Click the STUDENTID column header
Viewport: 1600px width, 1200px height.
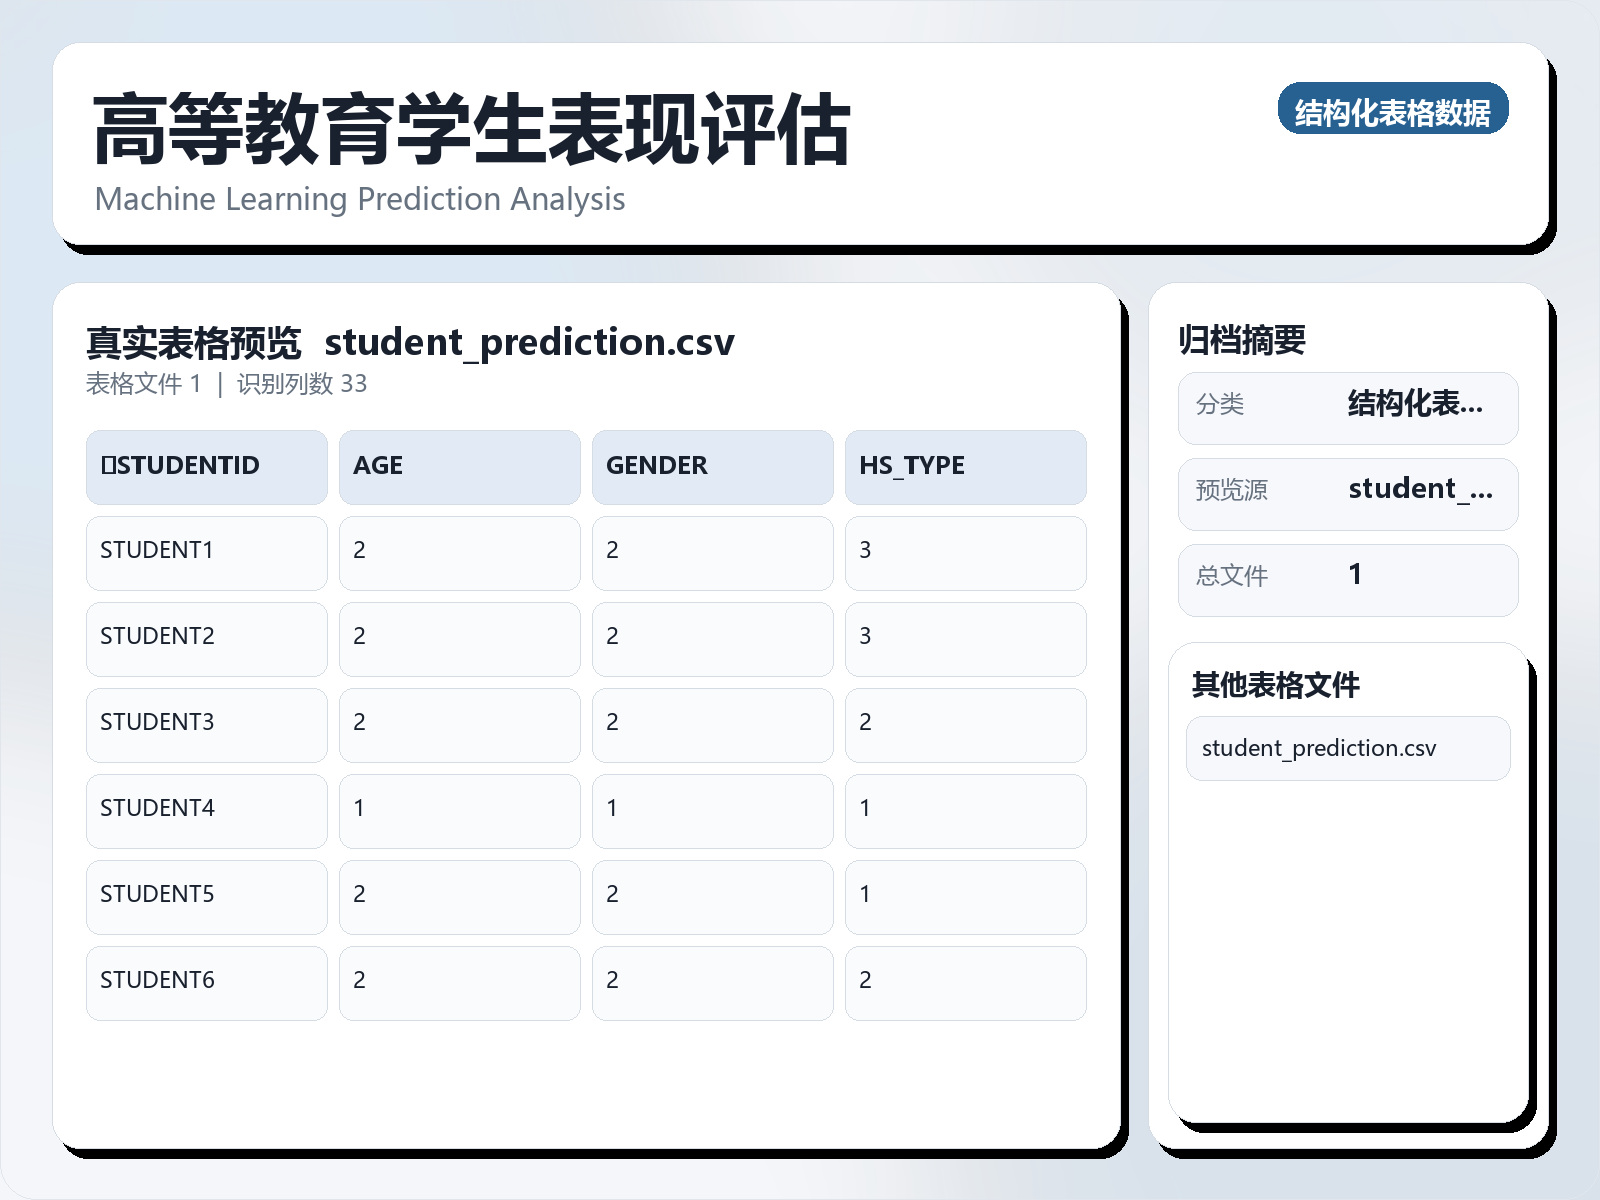[x=183, y=466]
